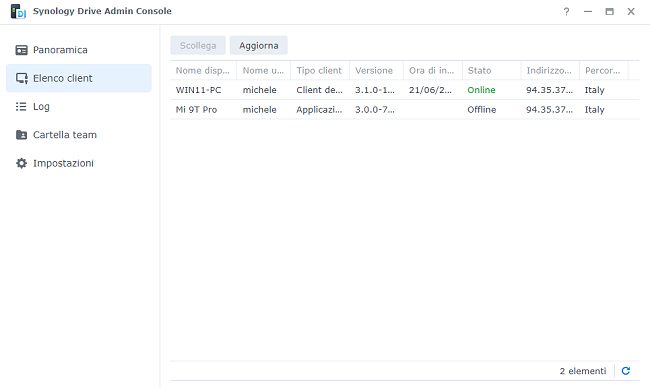The height and width of the screenshot is (387, 650).
Task: Click the Client de... type cell
Action: tap(320, 90)
